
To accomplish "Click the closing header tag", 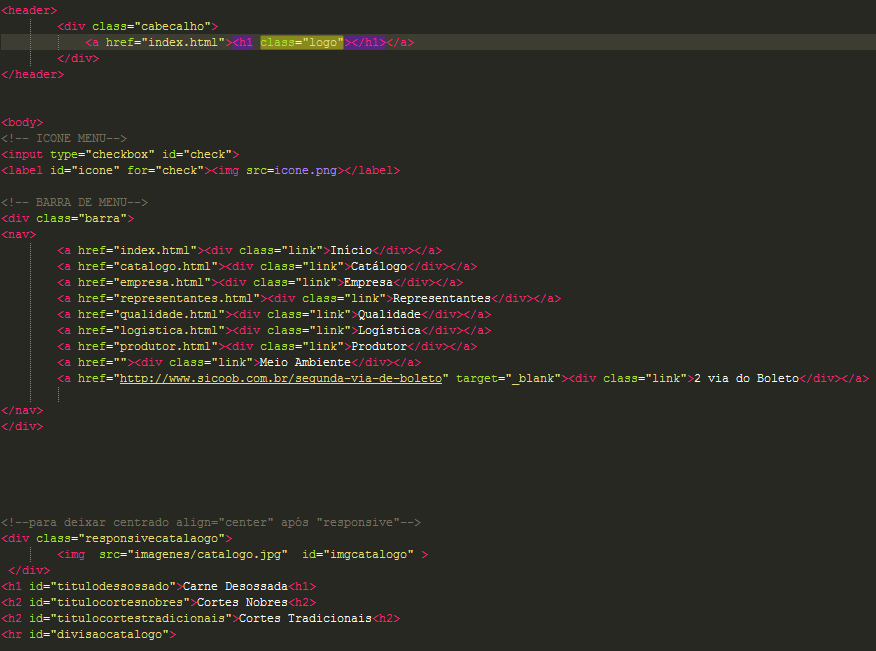I will pos(32,74).
